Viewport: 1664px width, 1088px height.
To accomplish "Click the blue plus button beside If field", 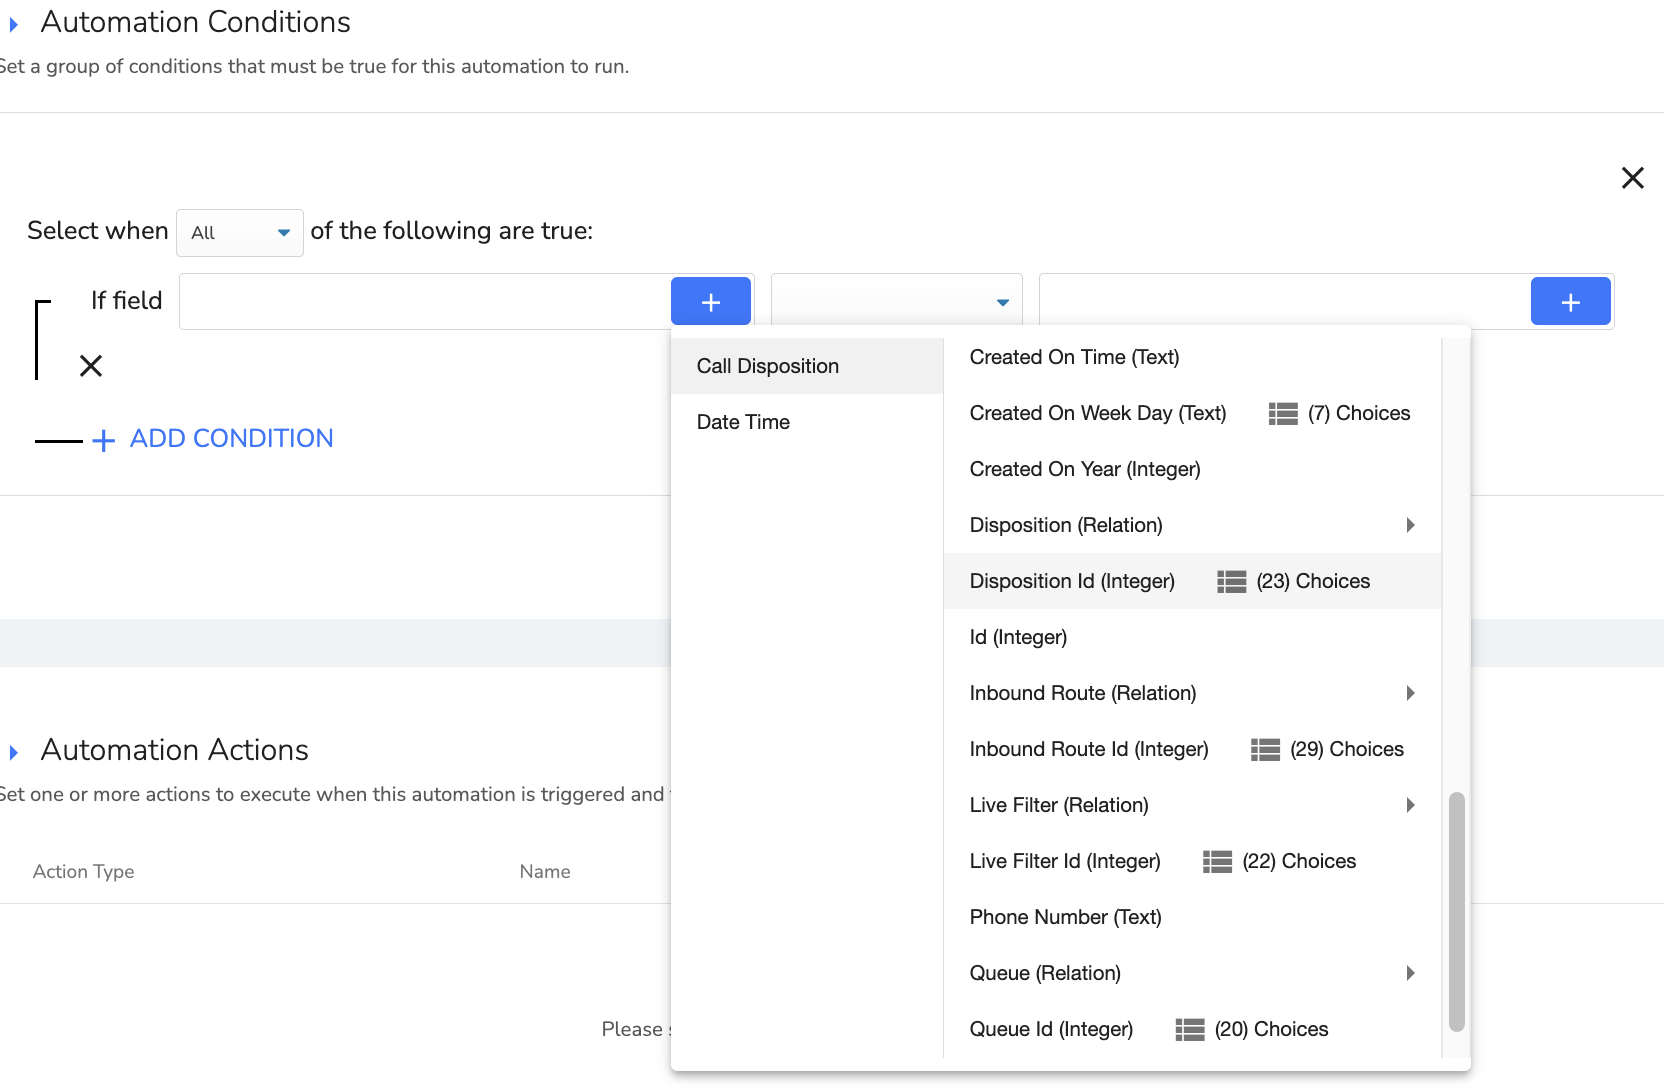I will point(711,301).
